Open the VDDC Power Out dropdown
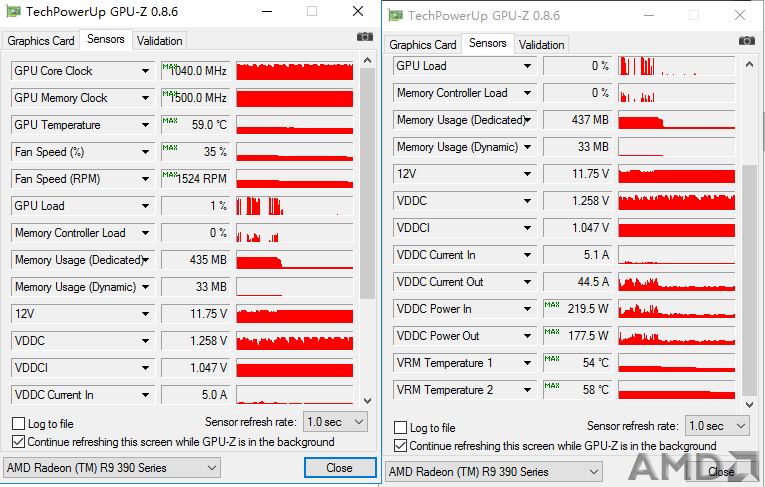Viewport: 765px width, 487px height. click(x=527, y=336)
